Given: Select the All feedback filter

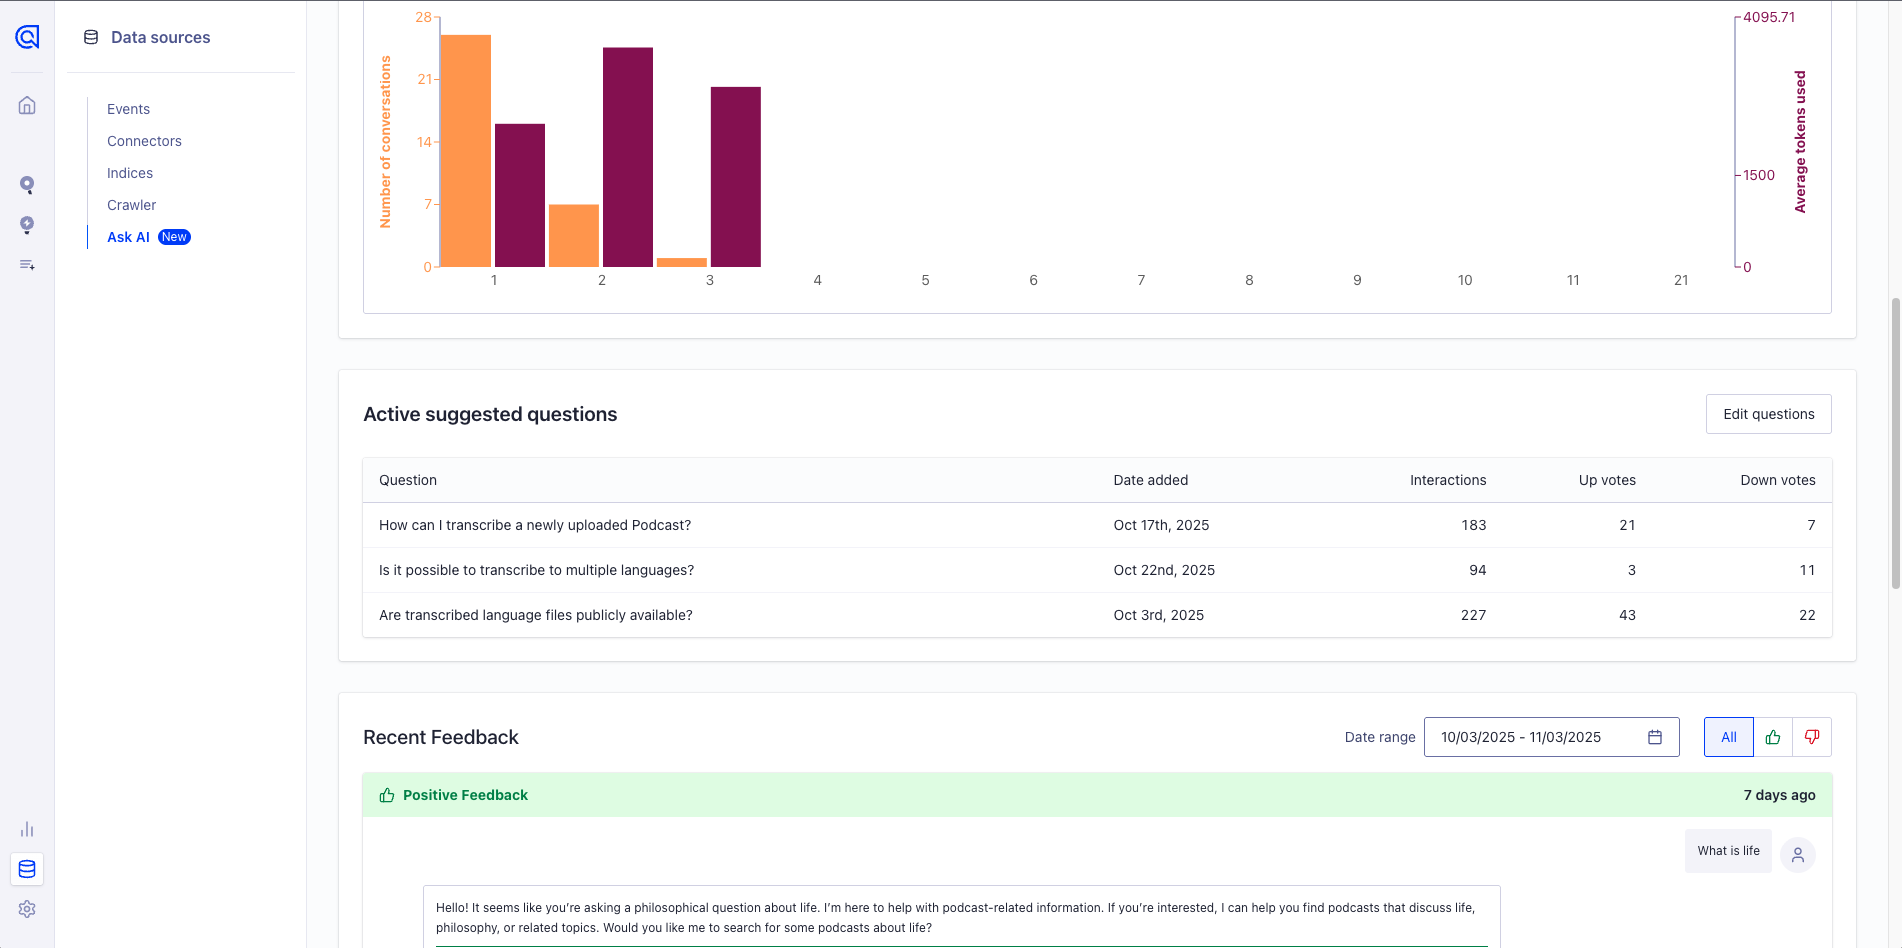Looking at the screenshot, I should [x=1728, y=737].
